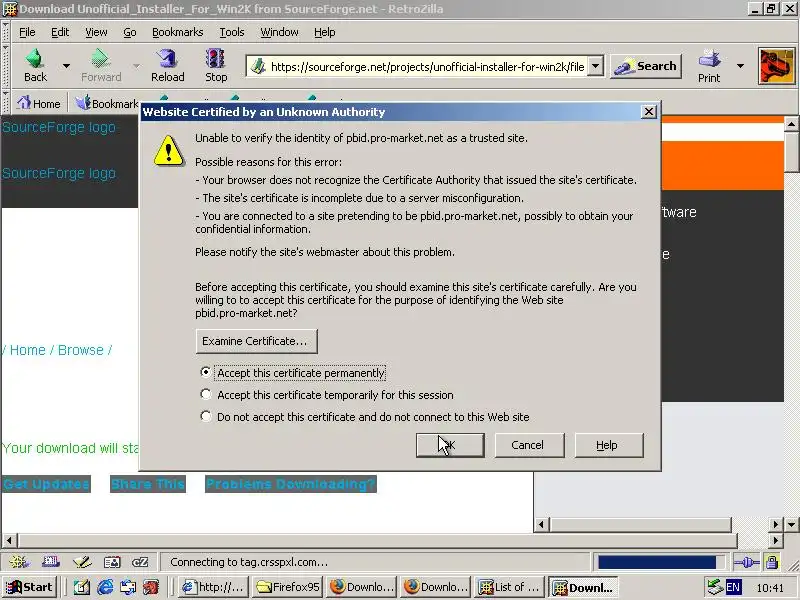Viewport: 800px width, 600px height.
Task: Click Help in certificate dialog
Action: [609, 445]
